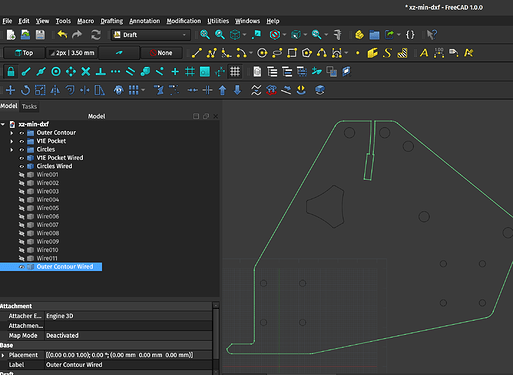The image size is (513, 375).
Task: Open the Modification menu
Action: 184,21
